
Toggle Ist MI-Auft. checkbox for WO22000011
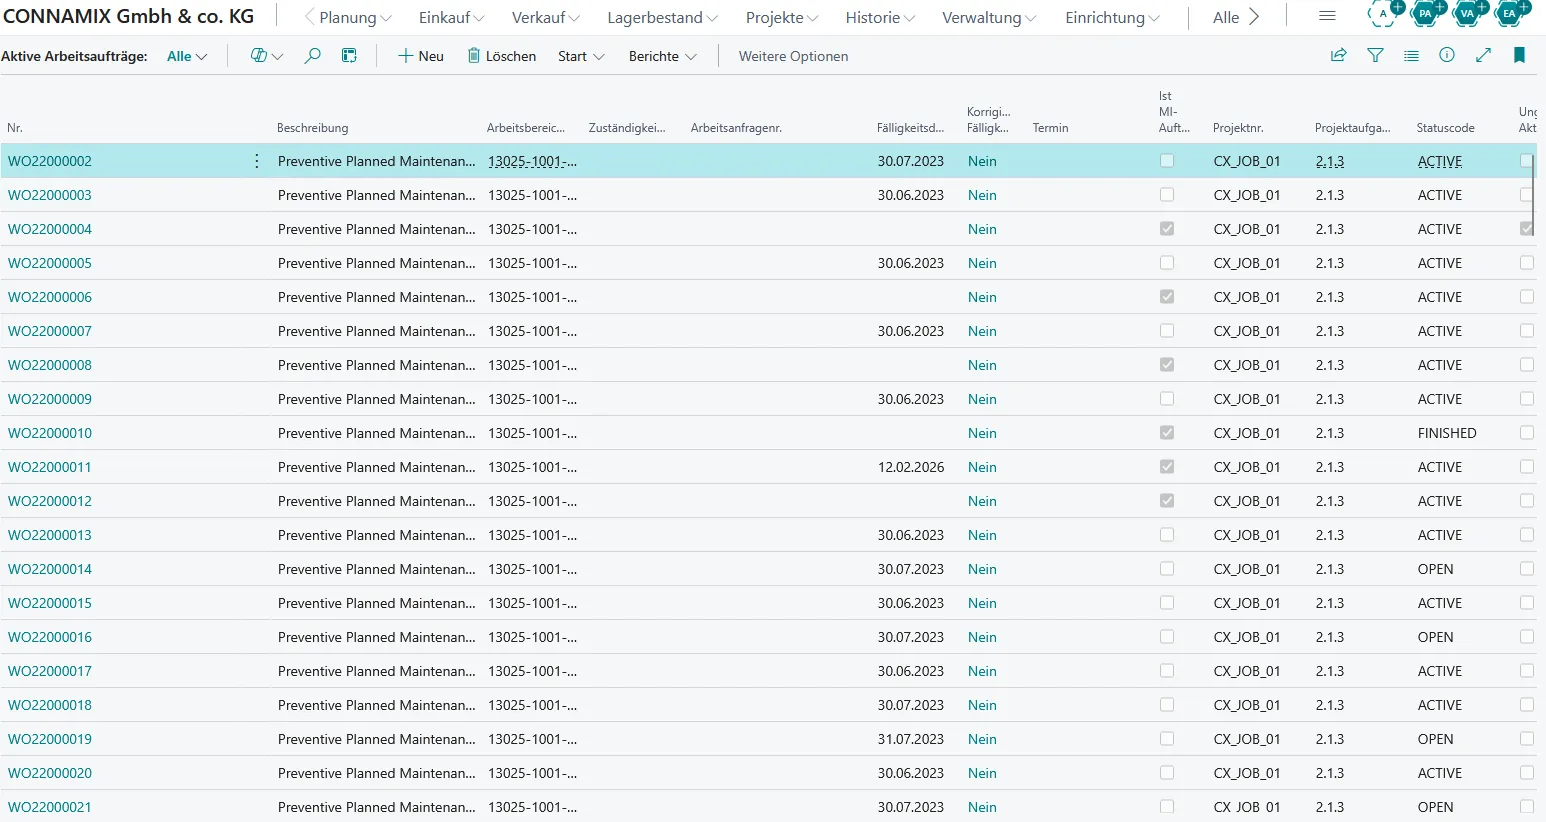pyautogui.click(x=1167, y=467)
